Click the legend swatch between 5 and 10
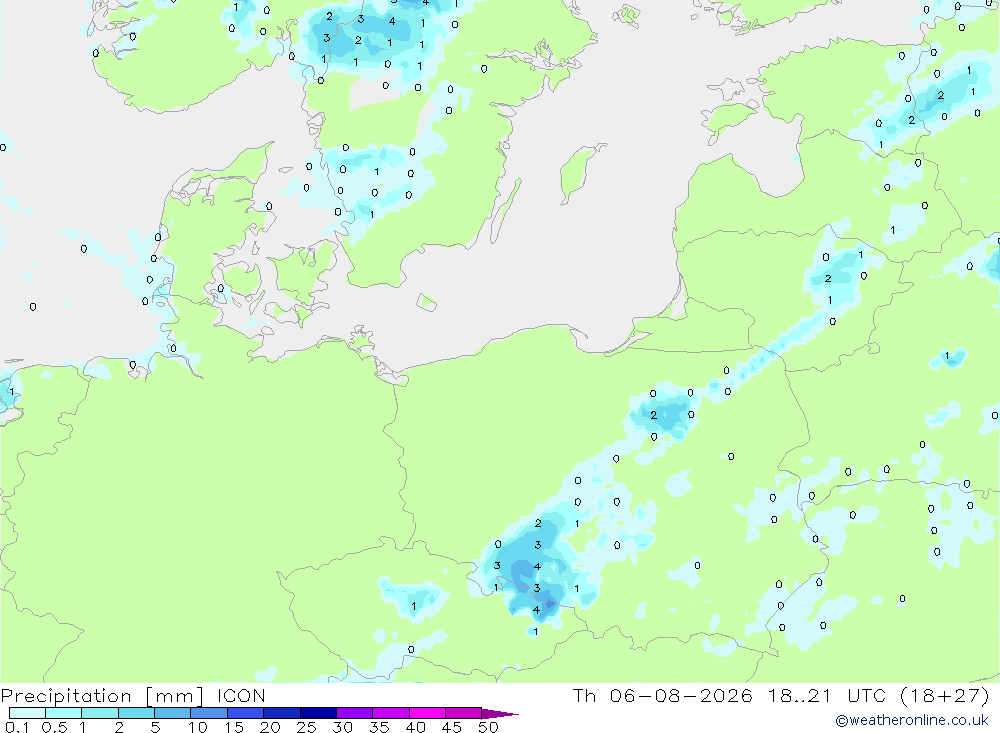Screen dimensions: 1000x733 [x=173, y=713]
